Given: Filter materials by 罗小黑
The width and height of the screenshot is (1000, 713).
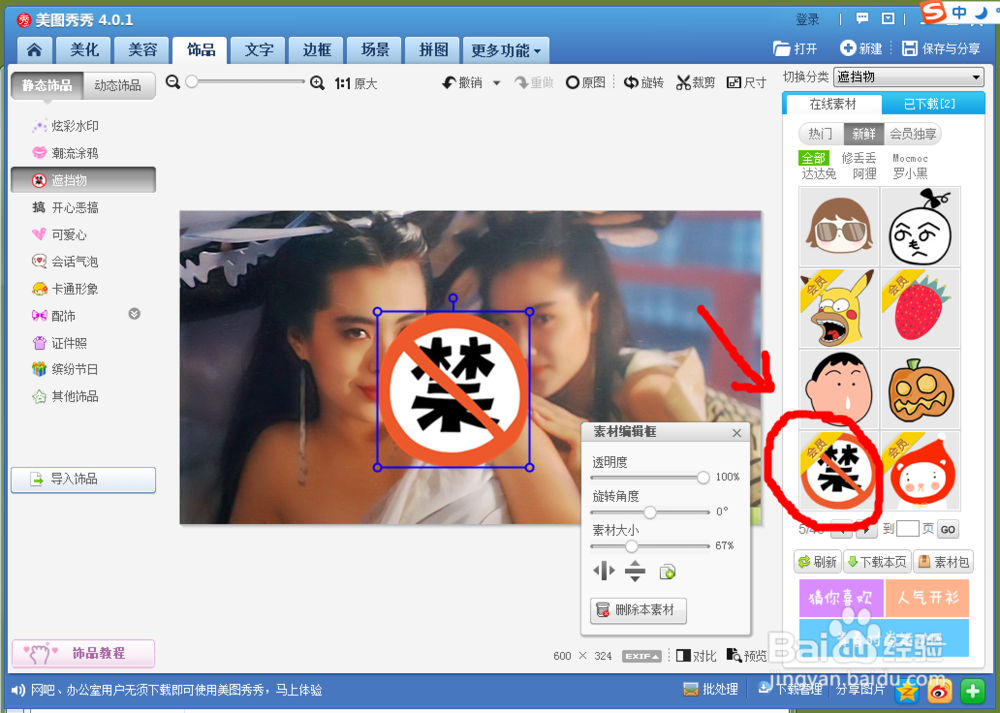Looking at the screenshot, I should pos(910,173).
